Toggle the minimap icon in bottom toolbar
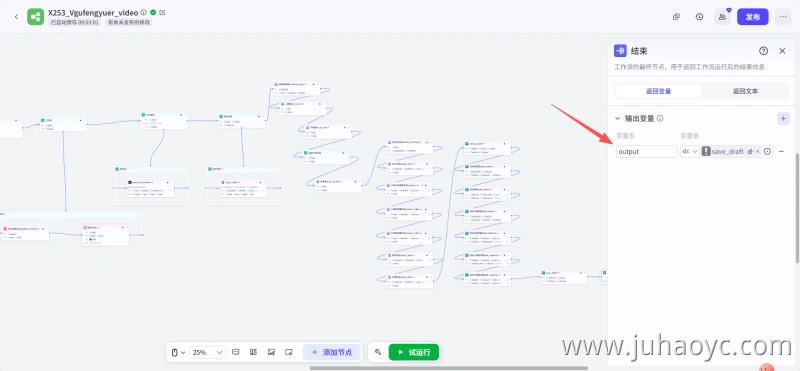 click(289, 352)
